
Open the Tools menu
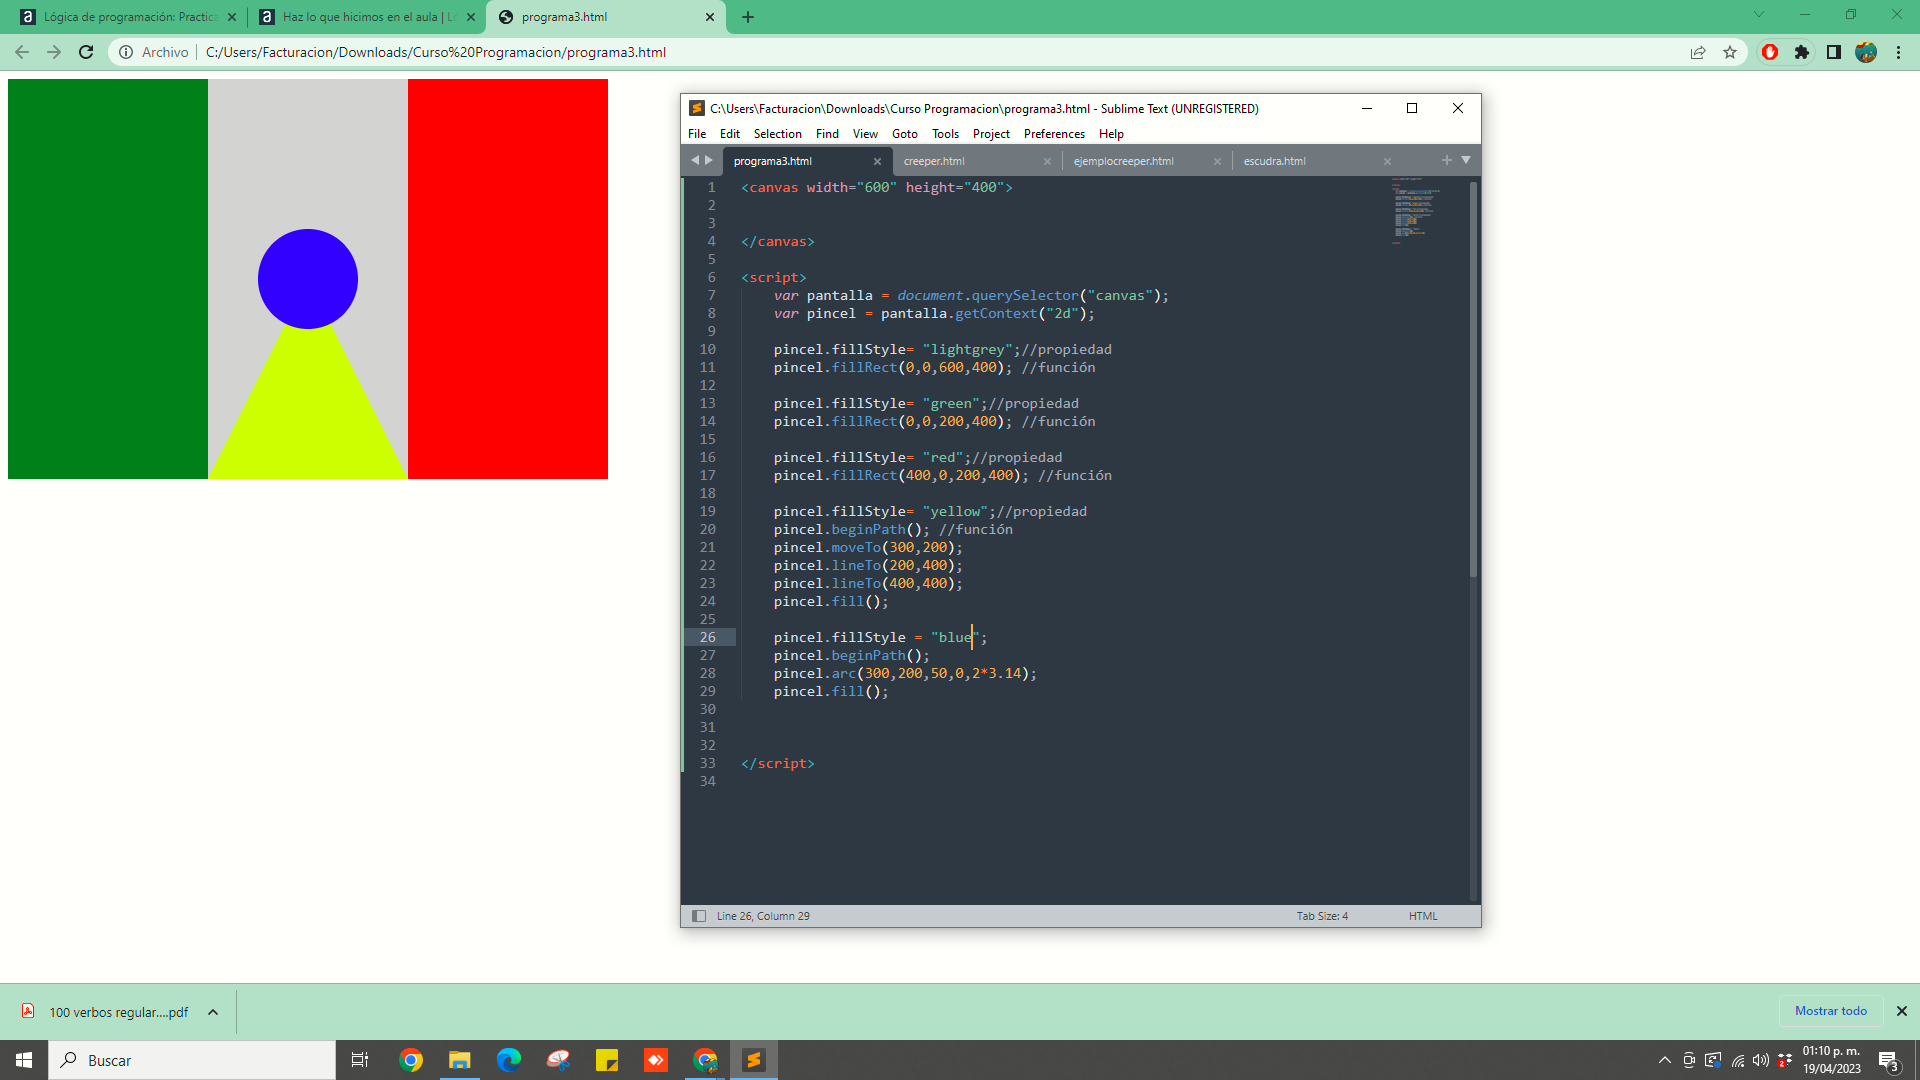(x=945, y=134)
